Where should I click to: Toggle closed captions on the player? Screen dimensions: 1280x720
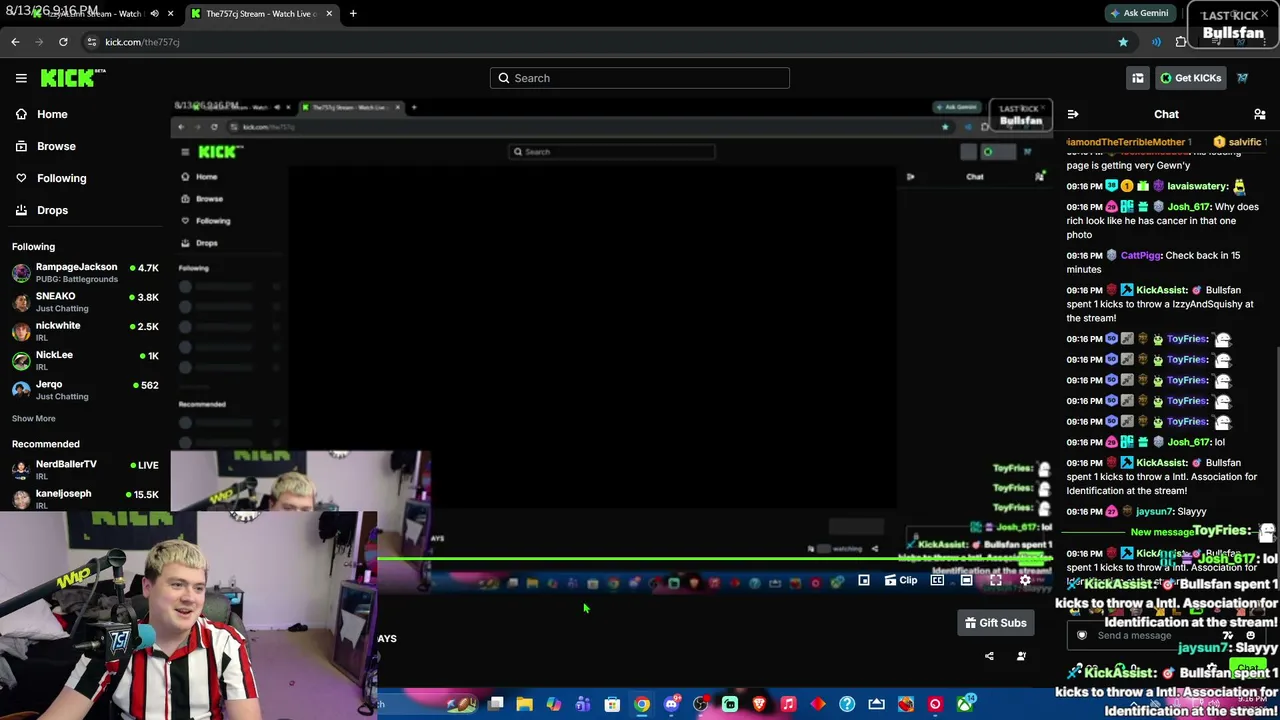(x=937, y=580)
